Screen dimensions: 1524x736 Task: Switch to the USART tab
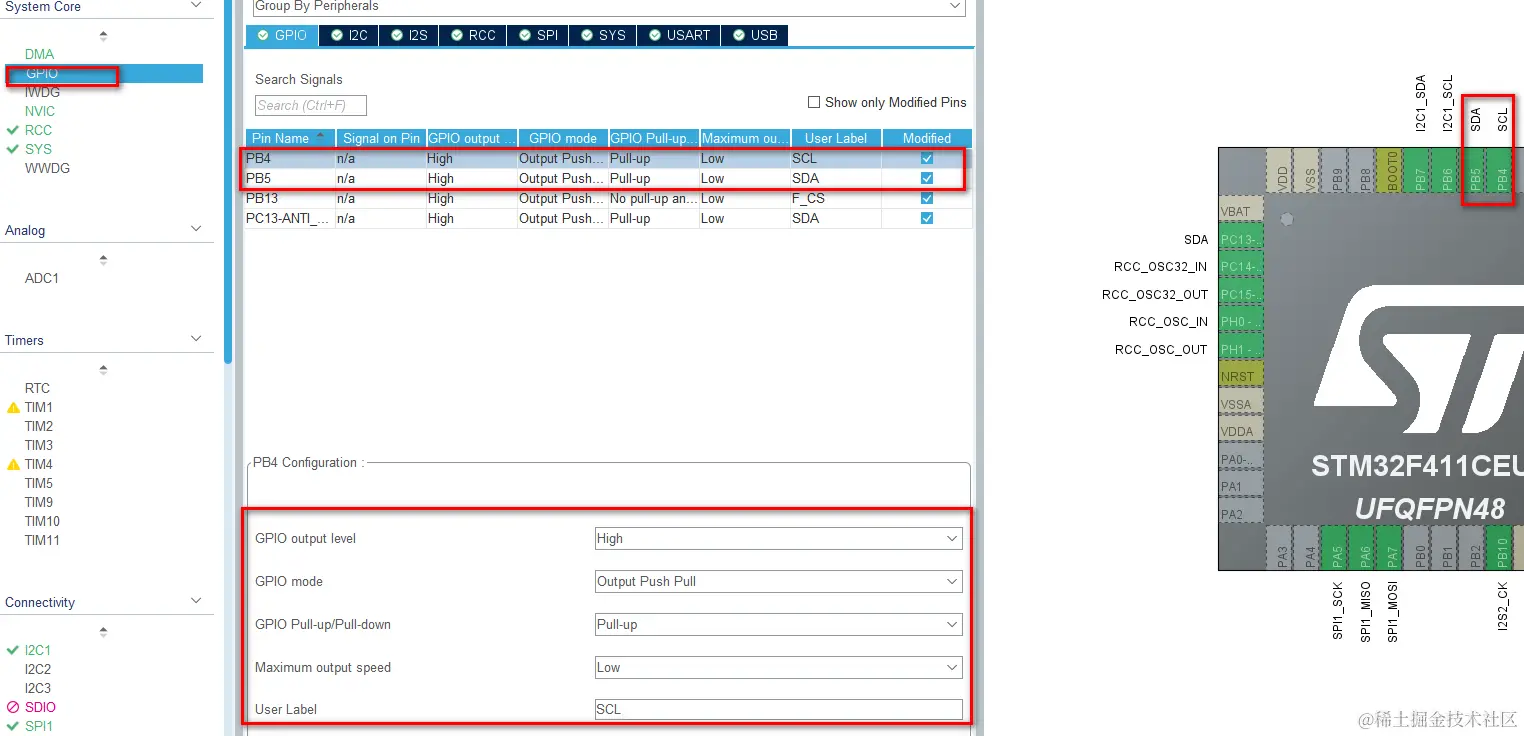pos(679,35)
